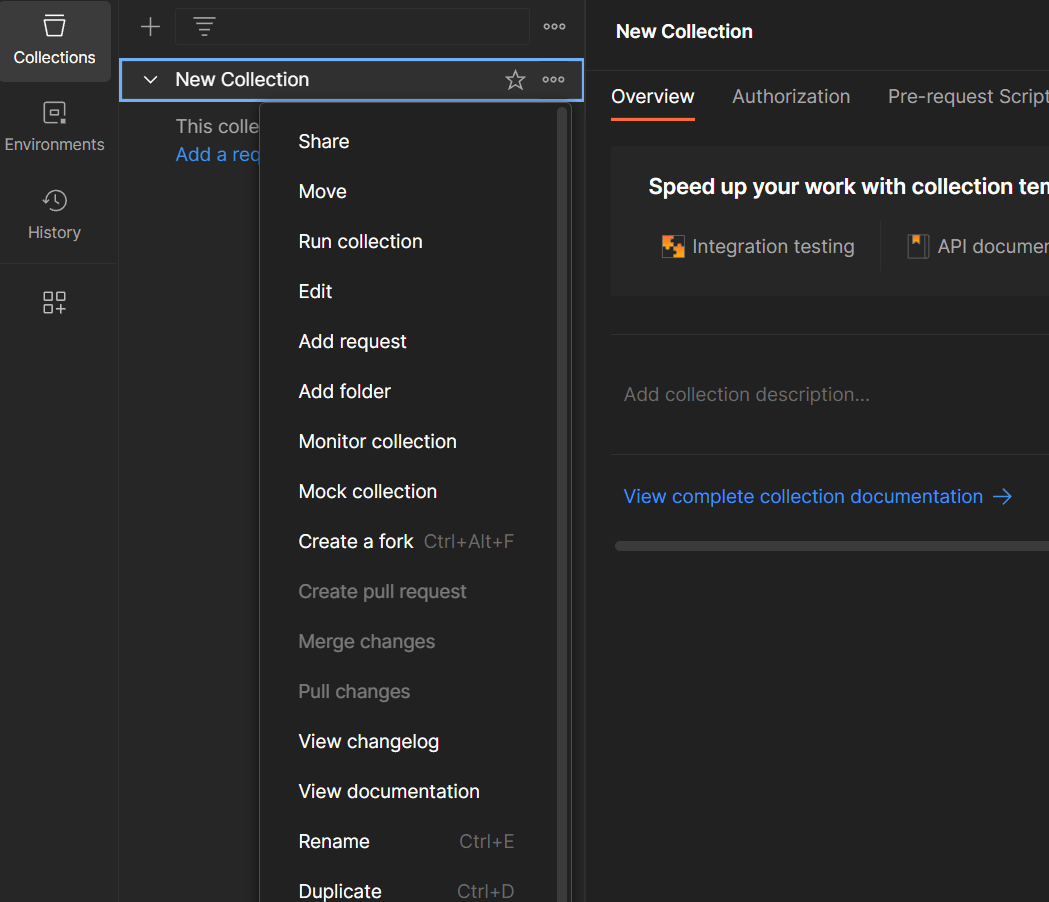The image size is (1049, 902).
Task: Open the filter and sort icon
Action: coord(204,26)
